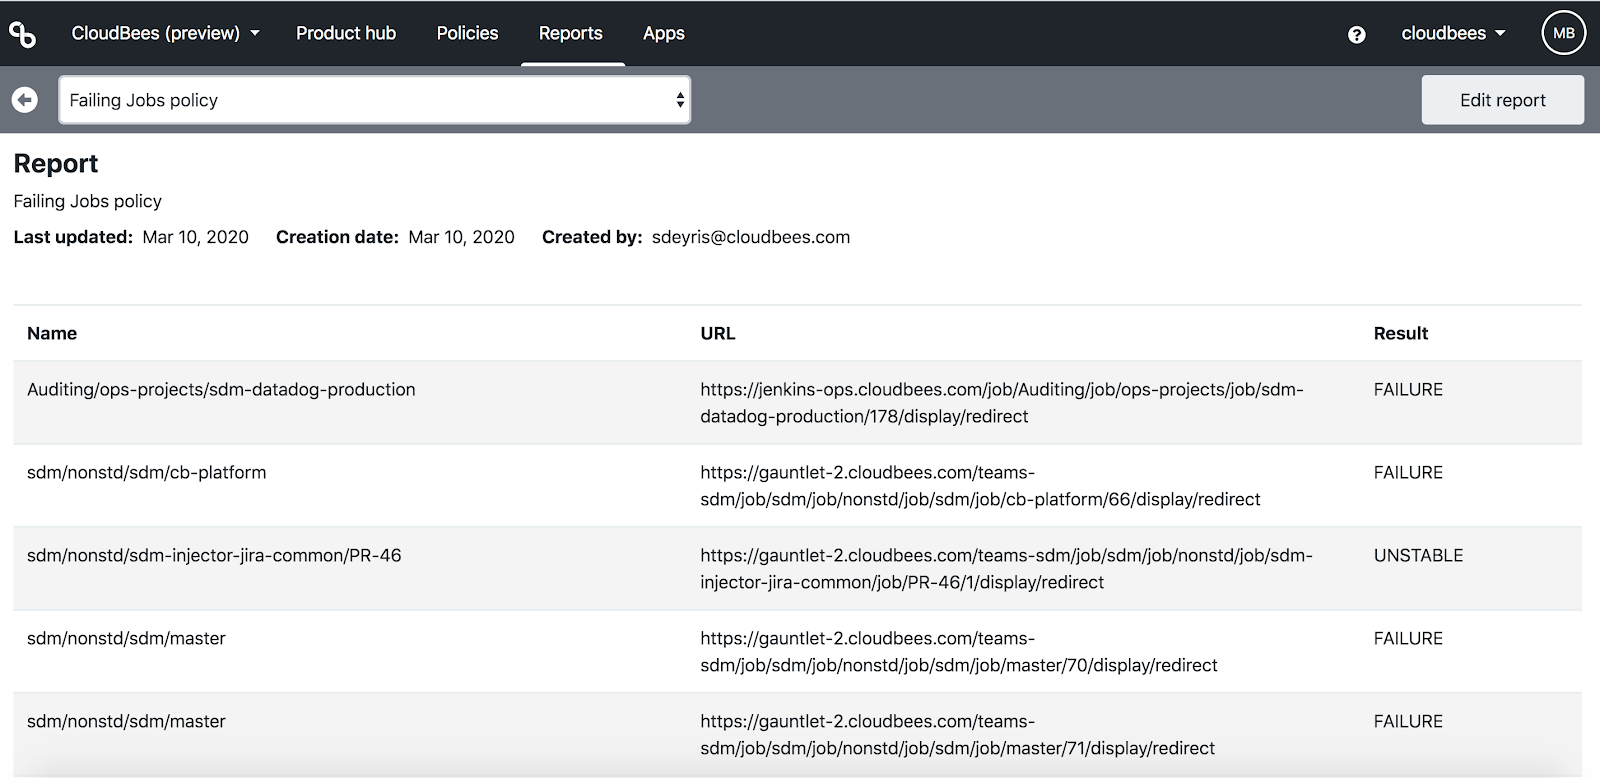
Task: Click the Edit report button
Action: [1502, 100]
